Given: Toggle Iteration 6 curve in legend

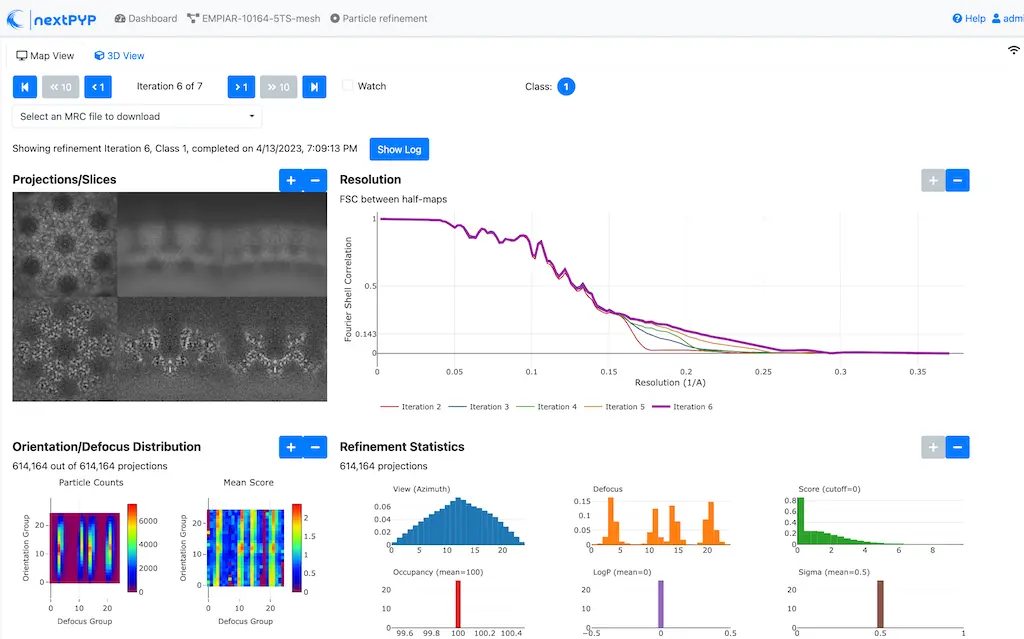Looking at the screenshot, I should click(683, 407).
